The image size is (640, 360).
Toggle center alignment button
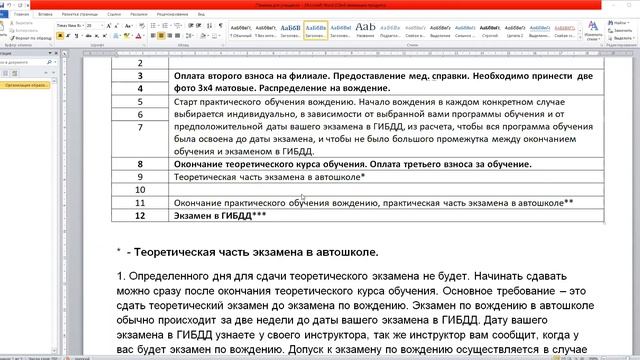[x=161, y=36]
